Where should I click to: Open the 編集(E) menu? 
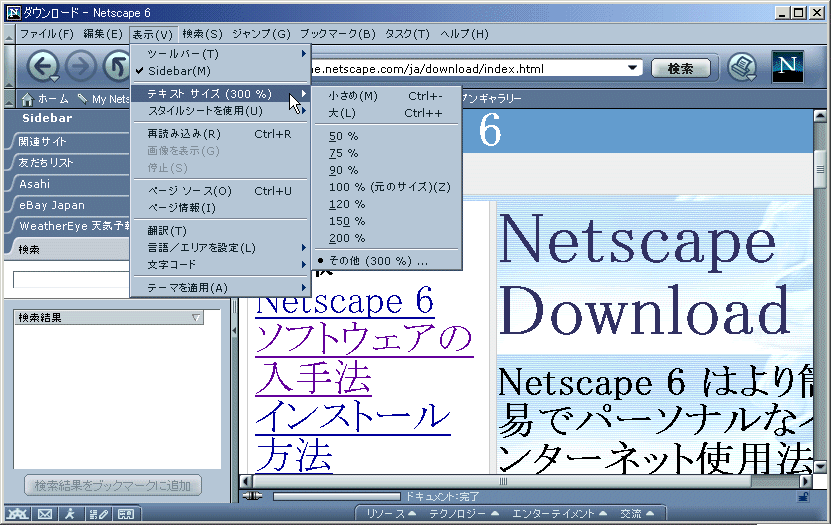point(103,34)
